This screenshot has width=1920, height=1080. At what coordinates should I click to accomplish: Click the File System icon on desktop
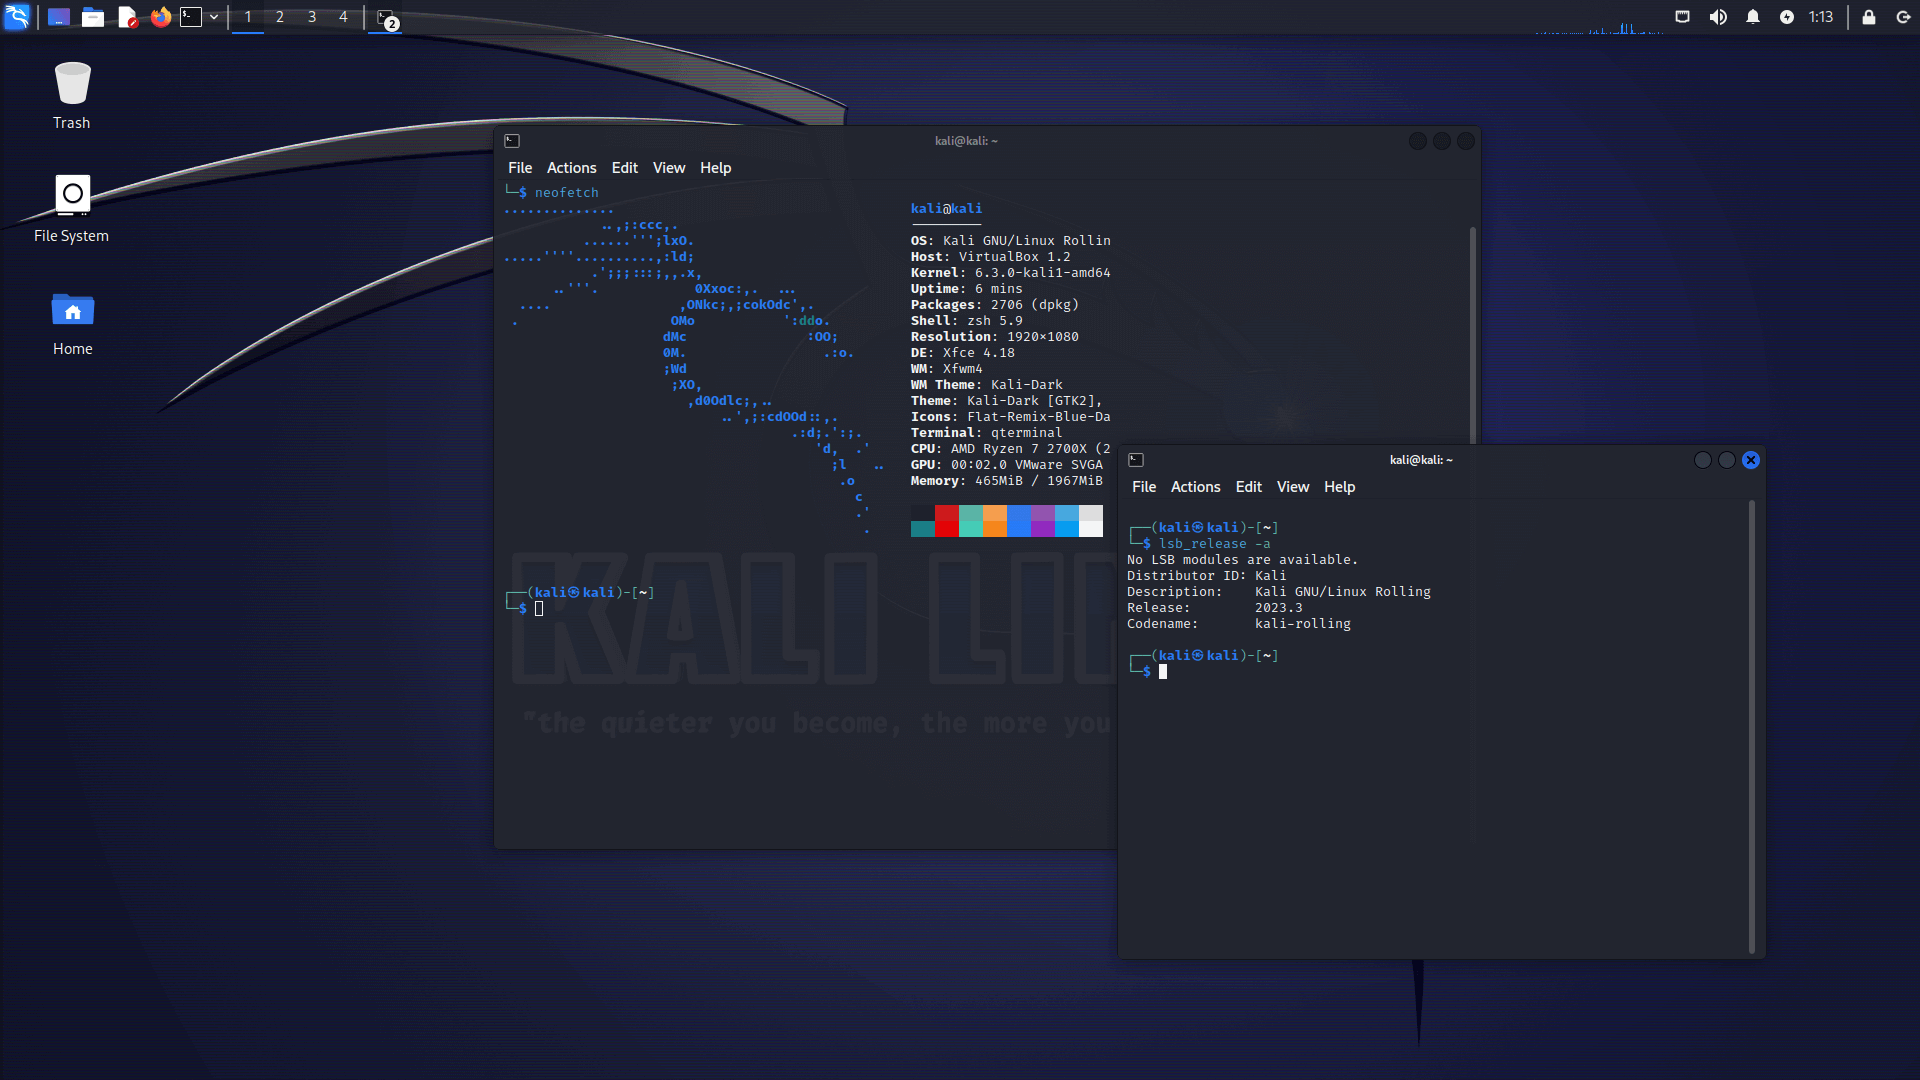coord(71,194)
